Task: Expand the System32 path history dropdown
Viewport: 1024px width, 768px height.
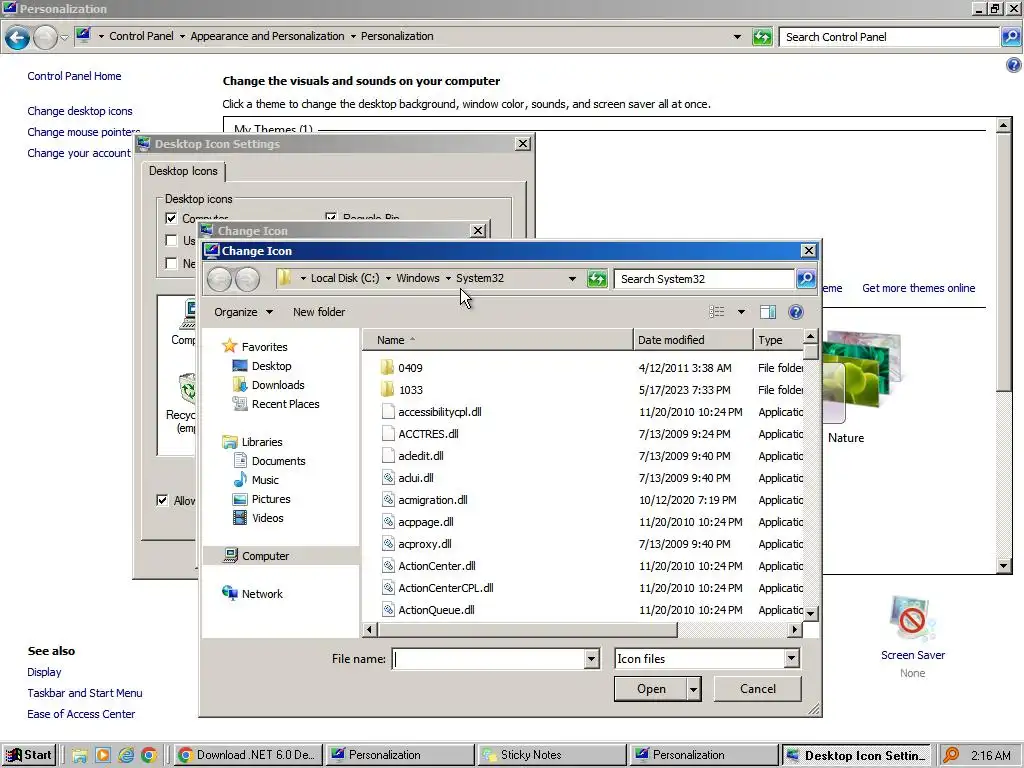Action: (572, 279)
